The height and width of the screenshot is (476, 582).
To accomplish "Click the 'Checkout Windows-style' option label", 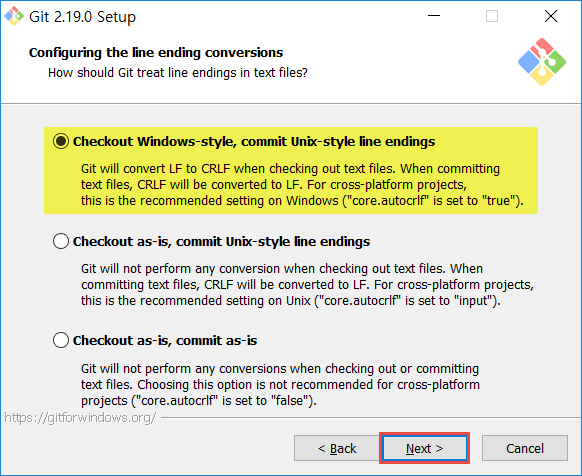I will click(x=254, y=141).
